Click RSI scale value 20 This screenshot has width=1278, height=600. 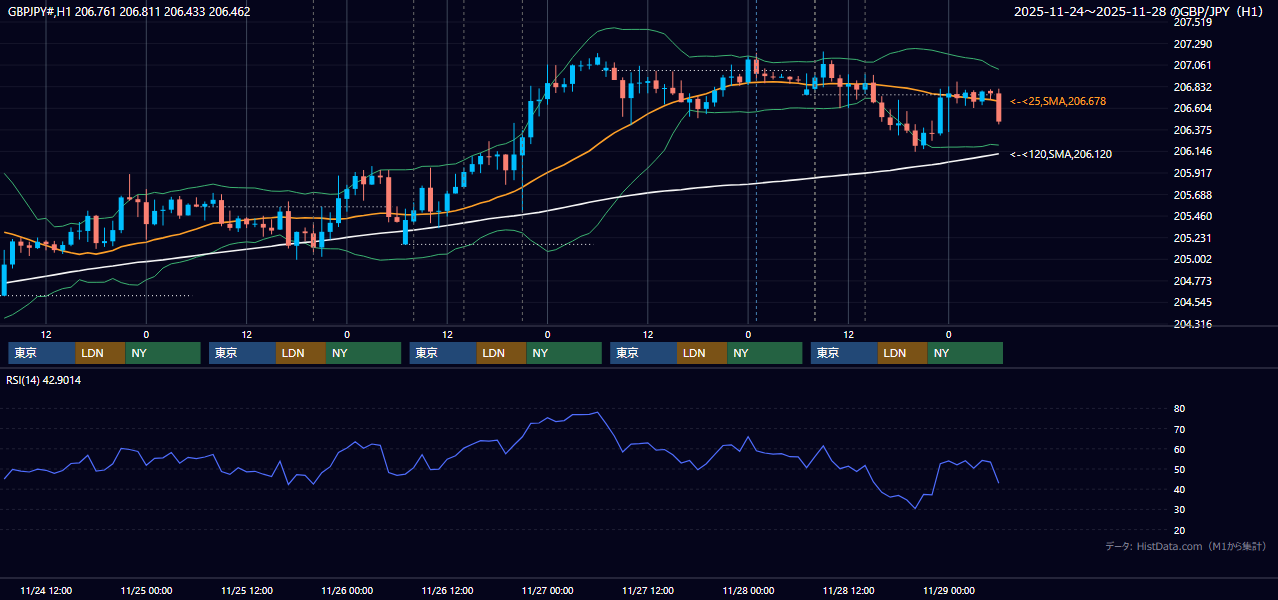1179,530
